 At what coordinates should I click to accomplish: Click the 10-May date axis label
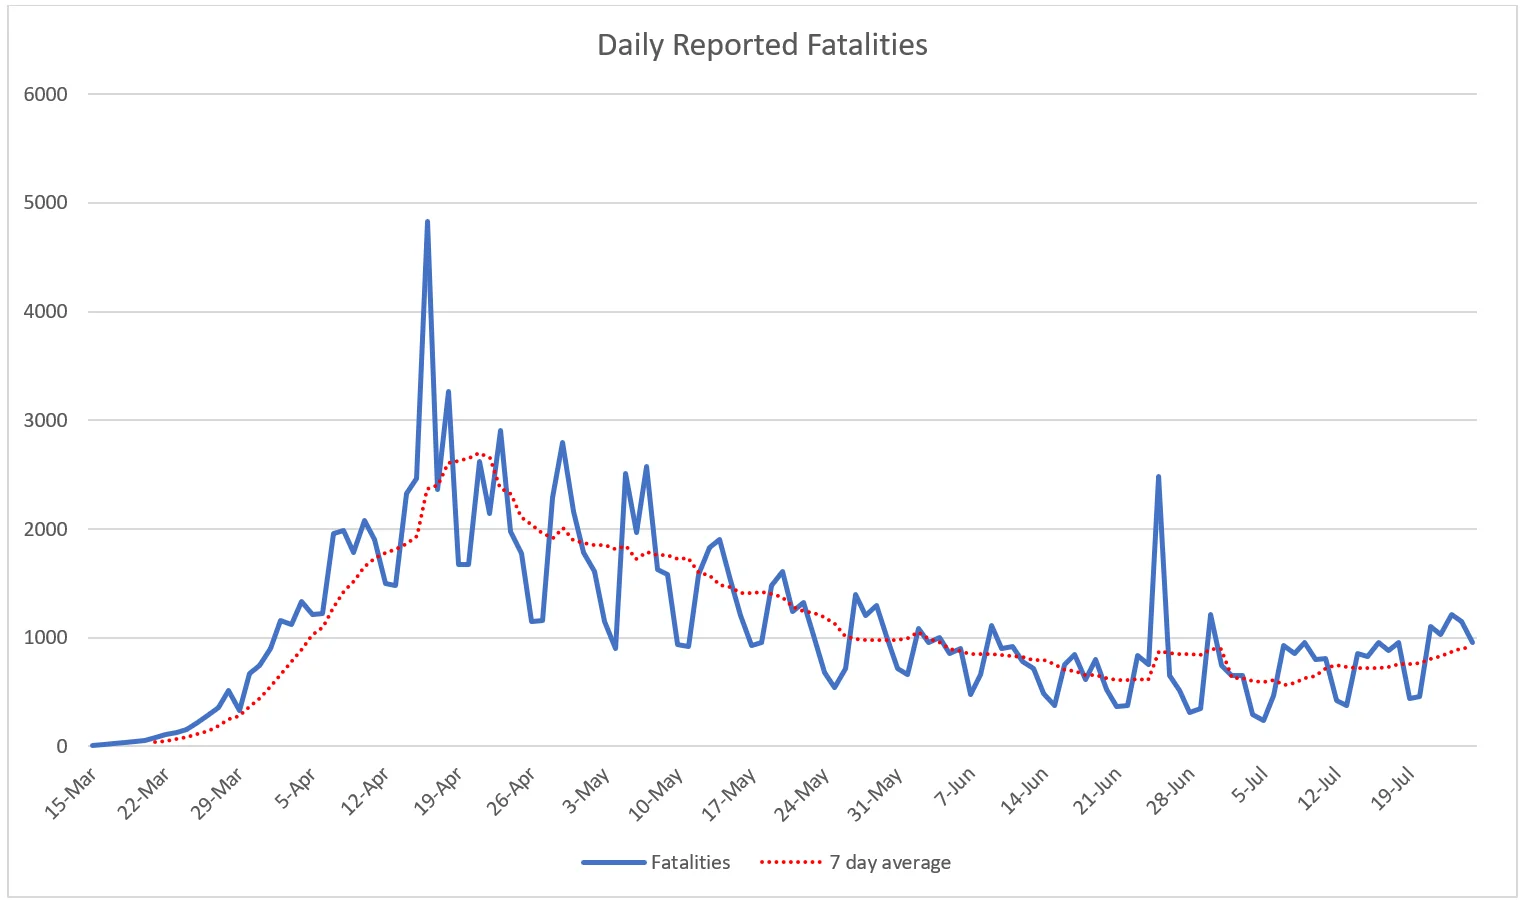[655, 796]
